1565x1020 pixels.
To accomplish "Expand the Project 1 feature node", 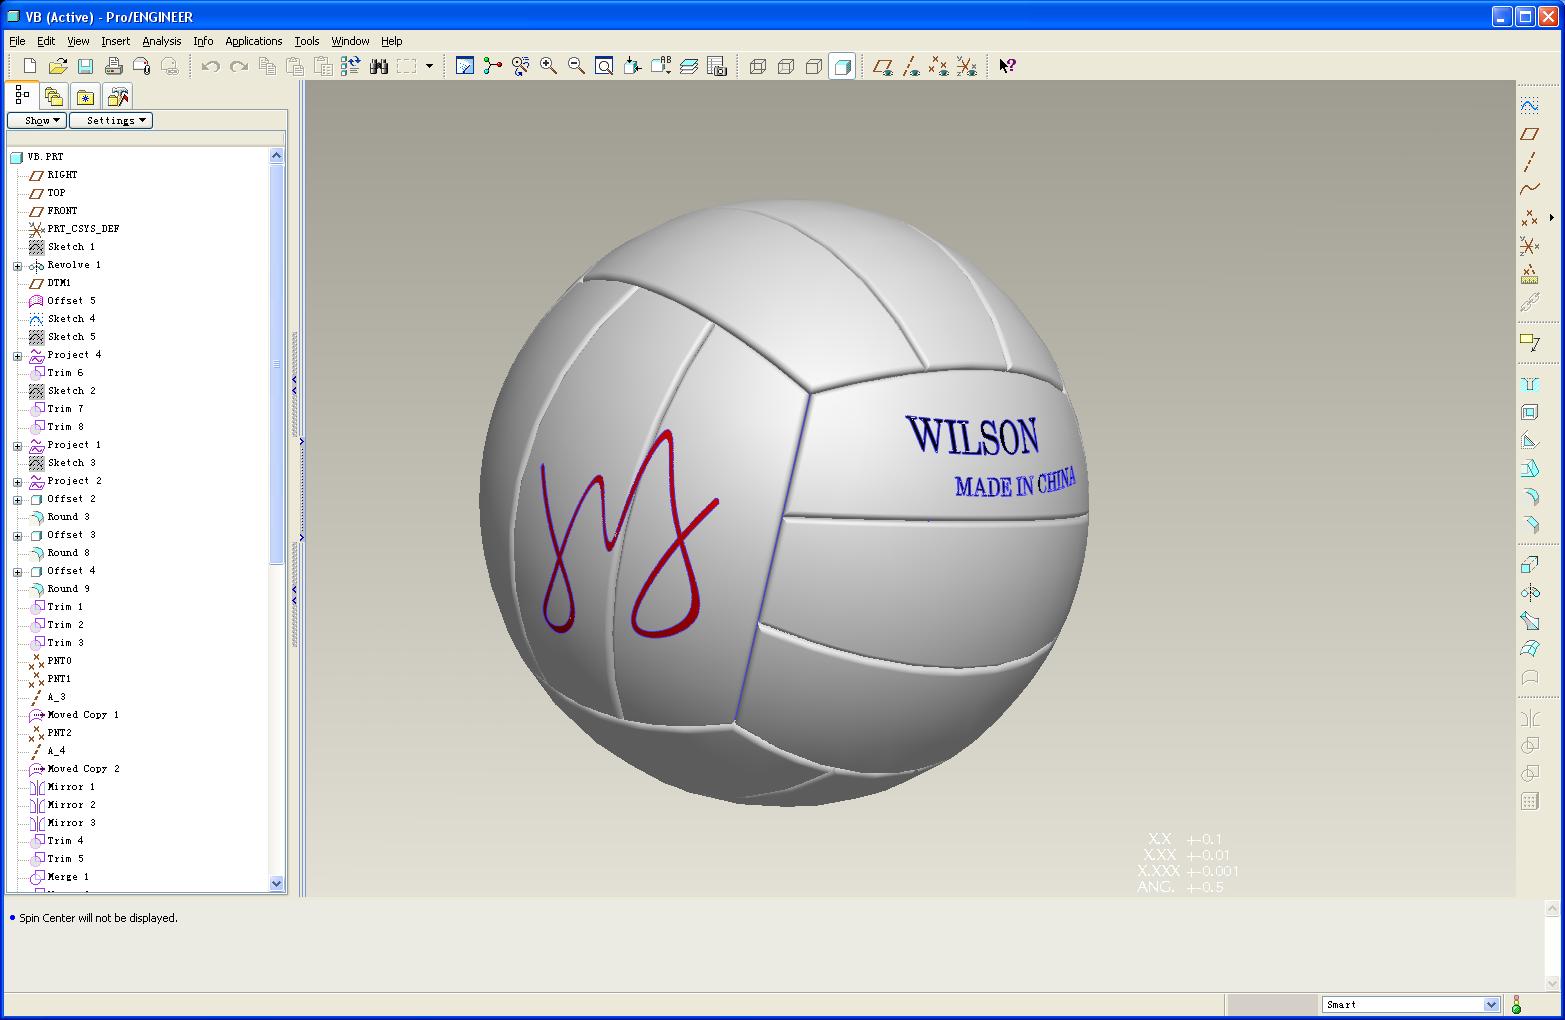I will click(17, 446).
